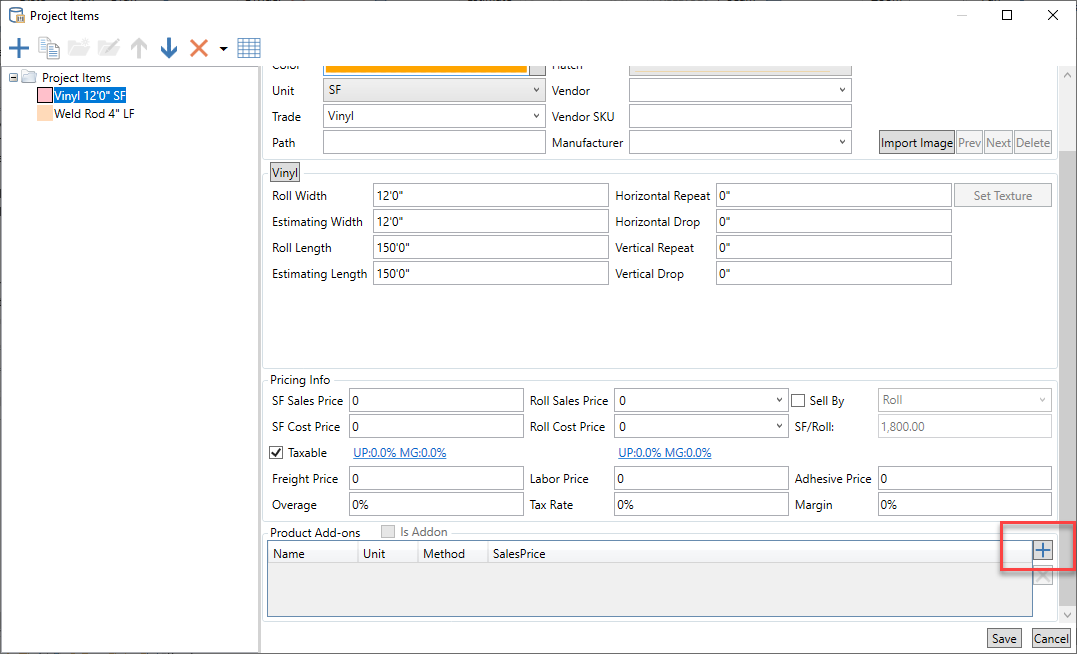Duplicate the selected item using copy icon
The image size is (1077, 654).
[49, 48]
